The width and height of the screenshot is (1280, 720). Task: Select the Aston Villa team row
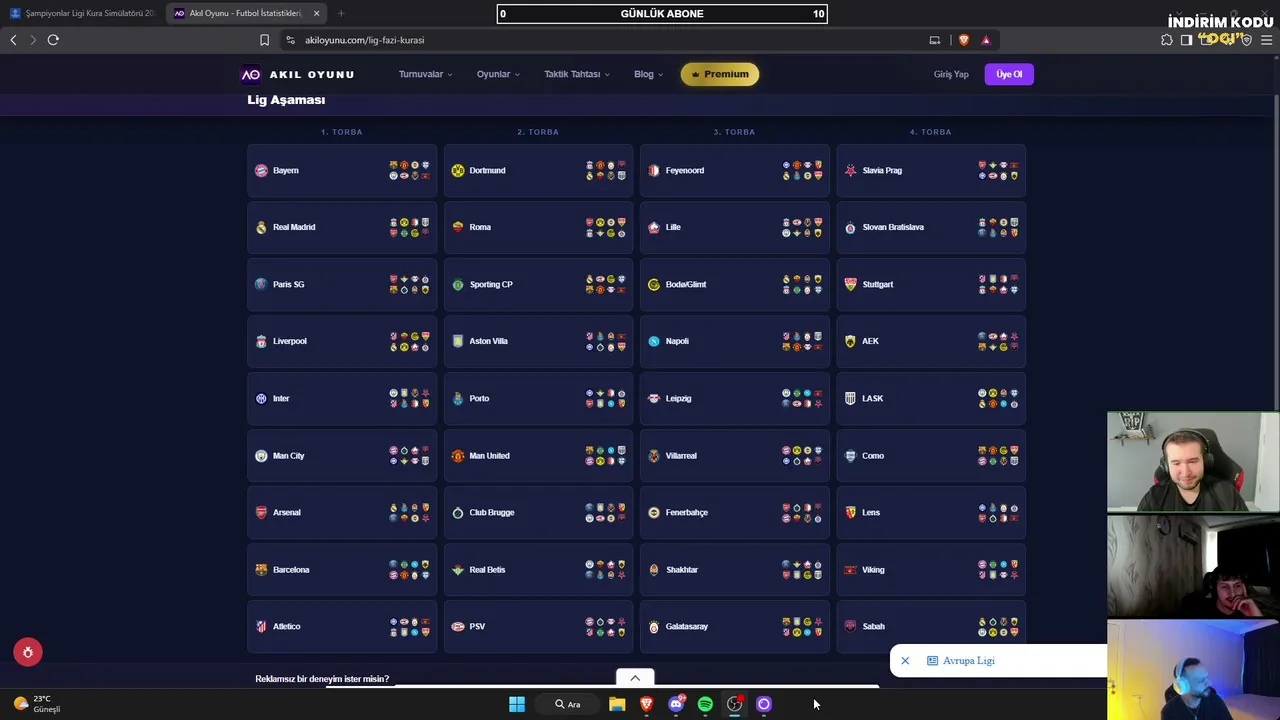click(x=538, y=342)
